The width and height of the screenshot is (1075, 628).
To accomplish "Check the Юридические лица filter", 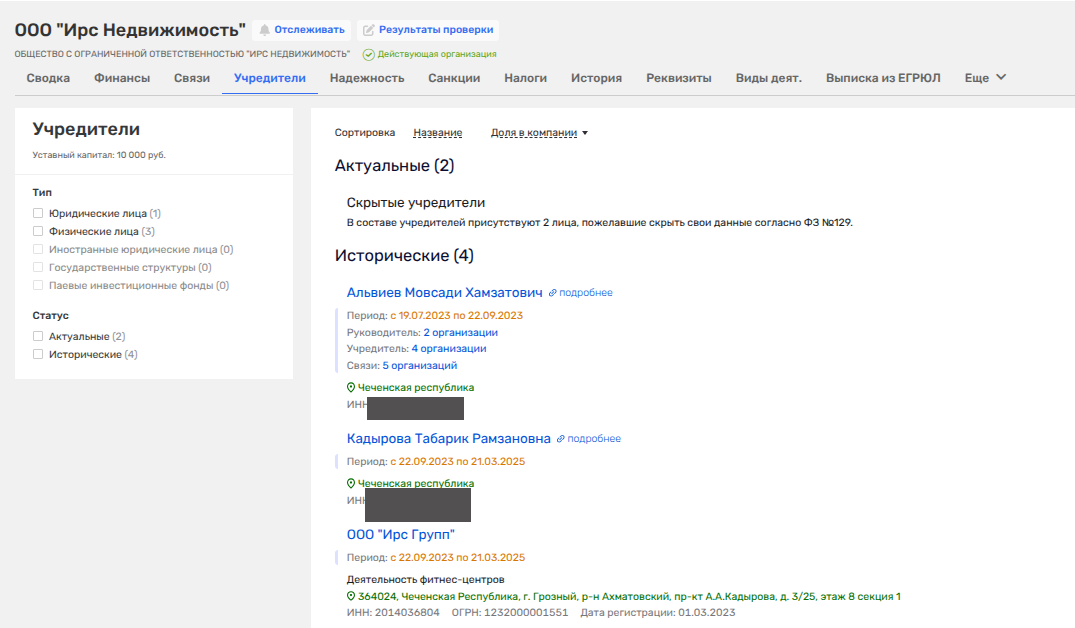I will (38, 213).
